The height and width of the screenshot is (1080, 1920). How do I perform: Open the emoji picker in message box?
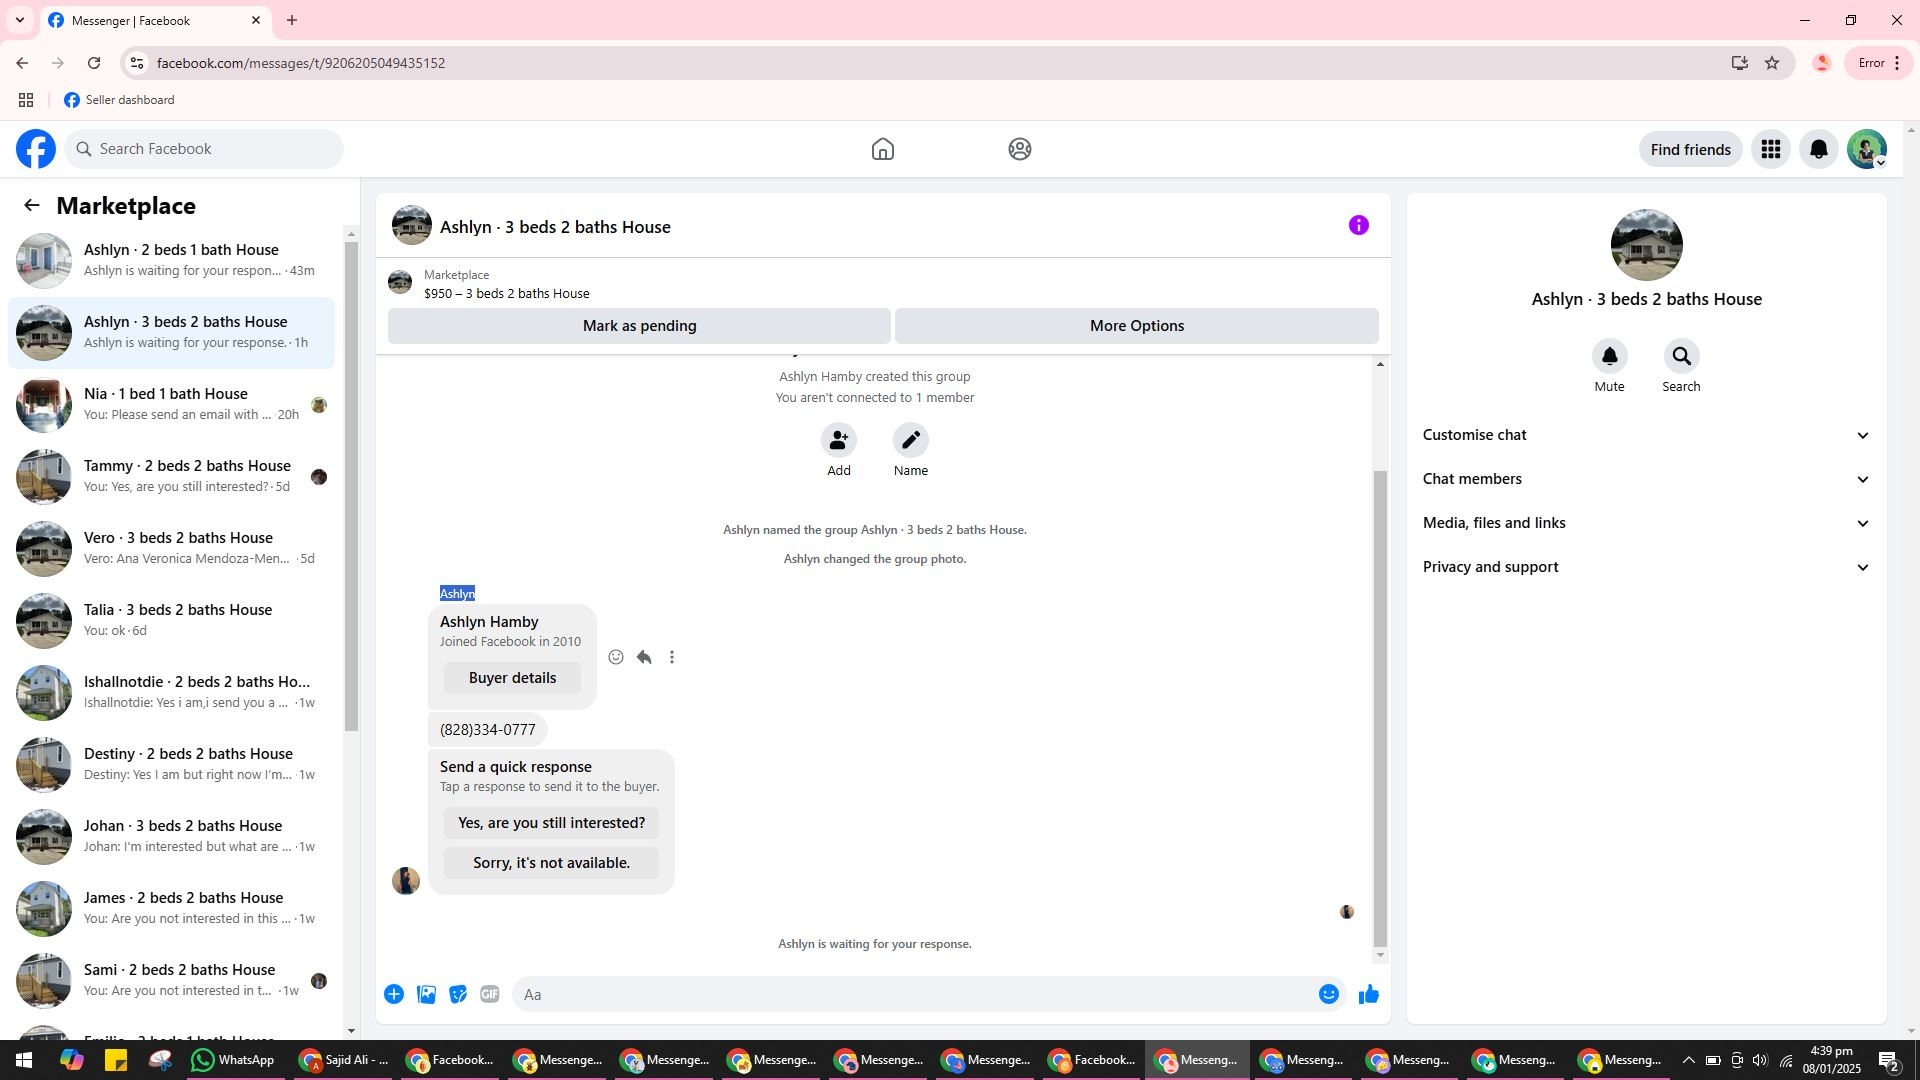click(x=1328, y=994)
